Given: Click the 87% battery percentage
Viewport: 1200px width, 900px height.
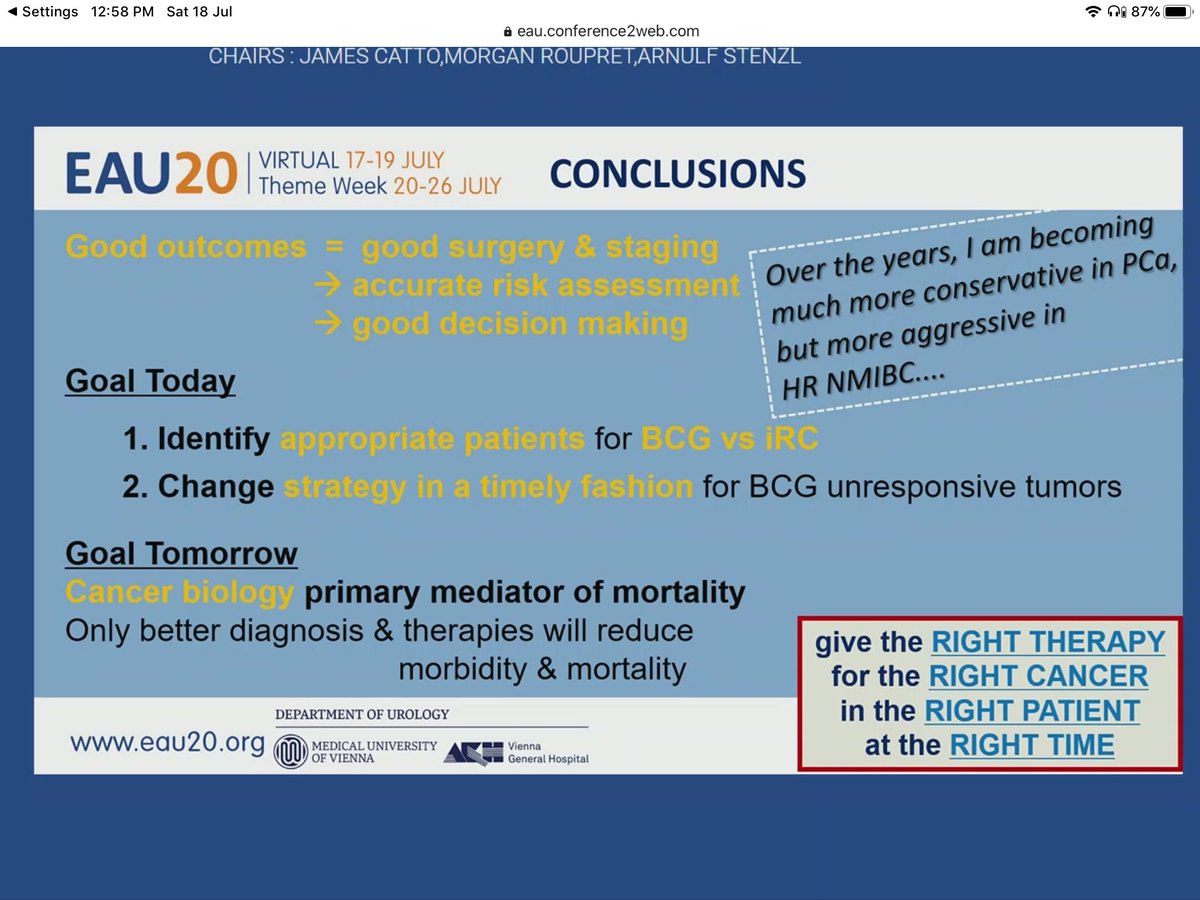Looking at the screenshot, I should 1144,12.
